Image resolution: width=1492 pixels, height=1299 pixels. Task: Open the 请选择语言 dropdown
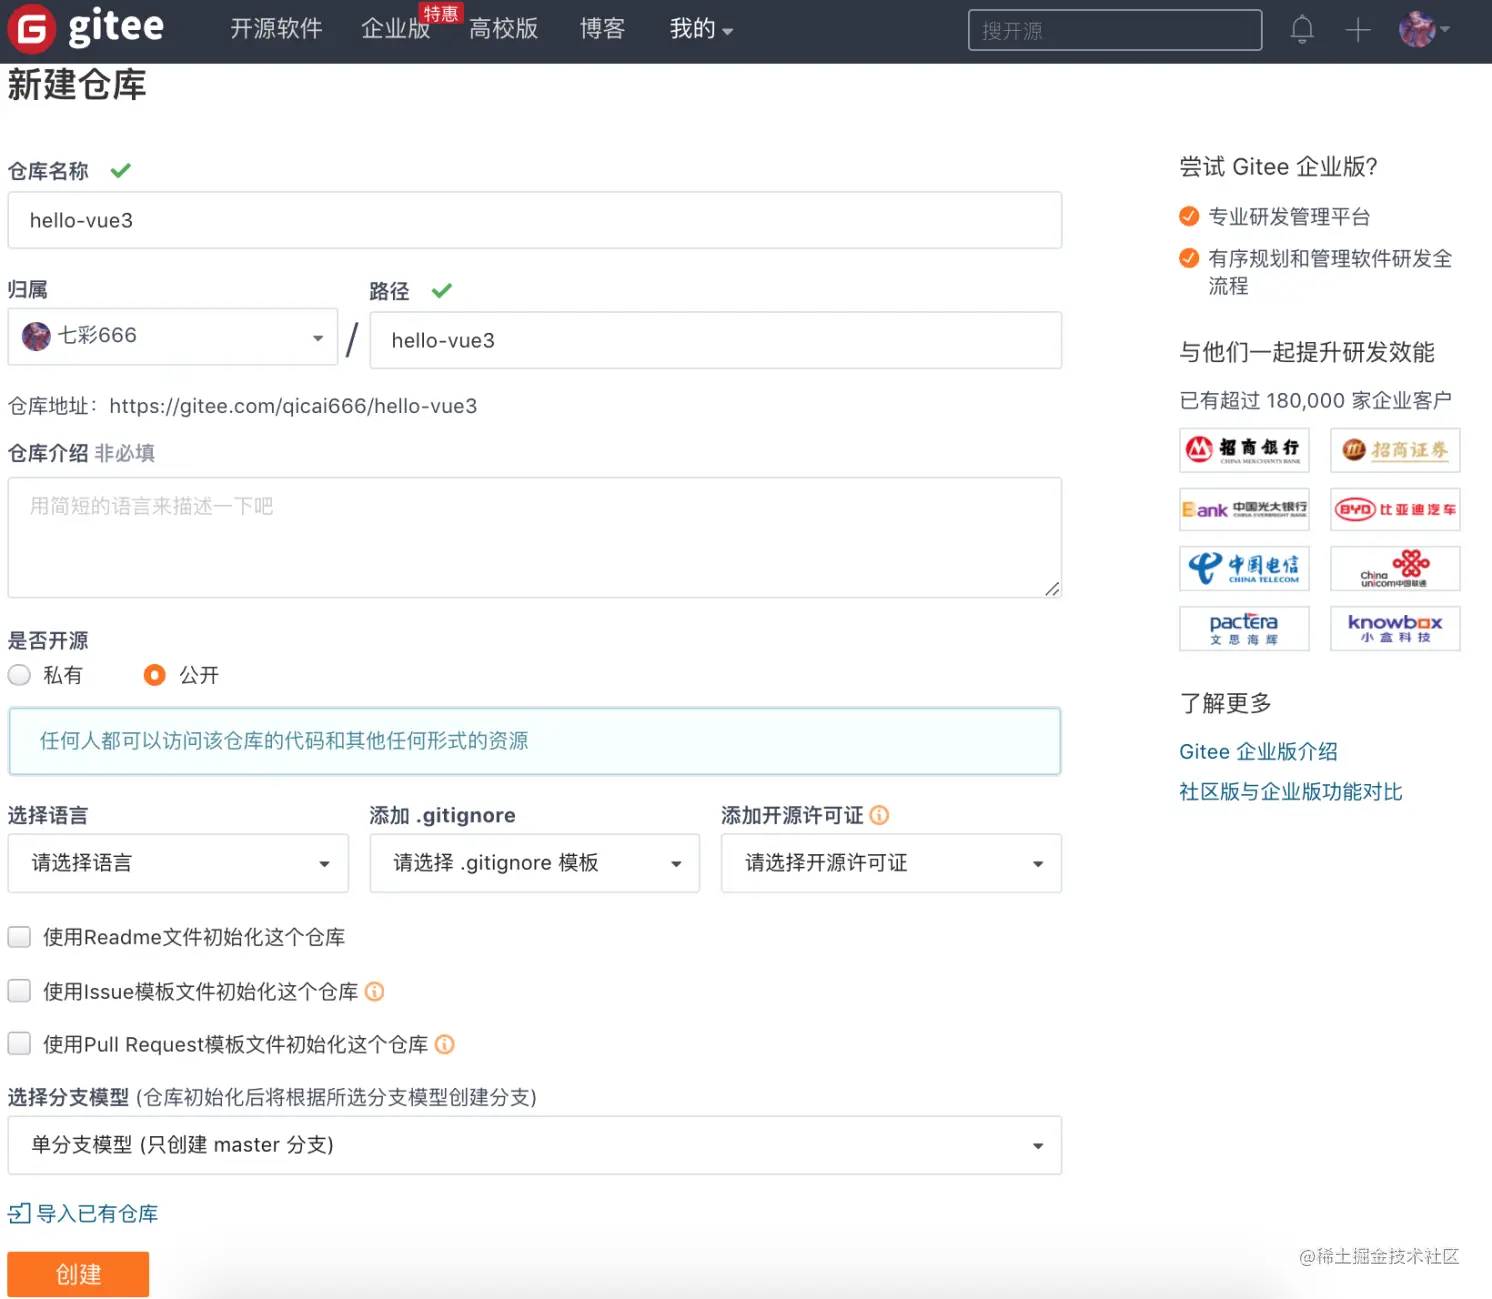tap(178, 863)
